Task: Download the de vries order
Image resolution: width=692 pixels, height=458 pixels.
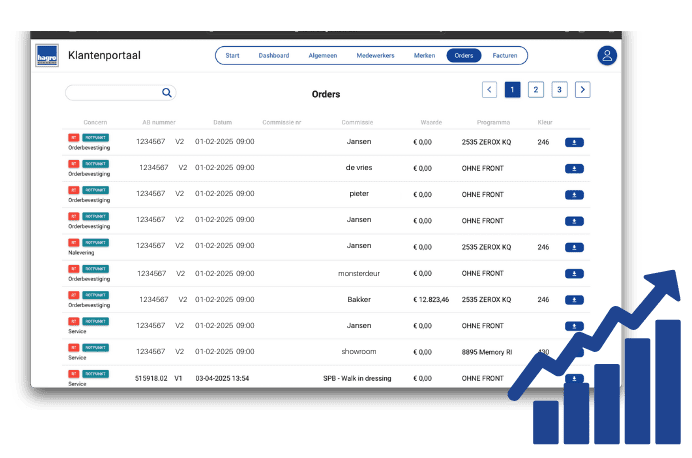Action: tap(574, 169)
